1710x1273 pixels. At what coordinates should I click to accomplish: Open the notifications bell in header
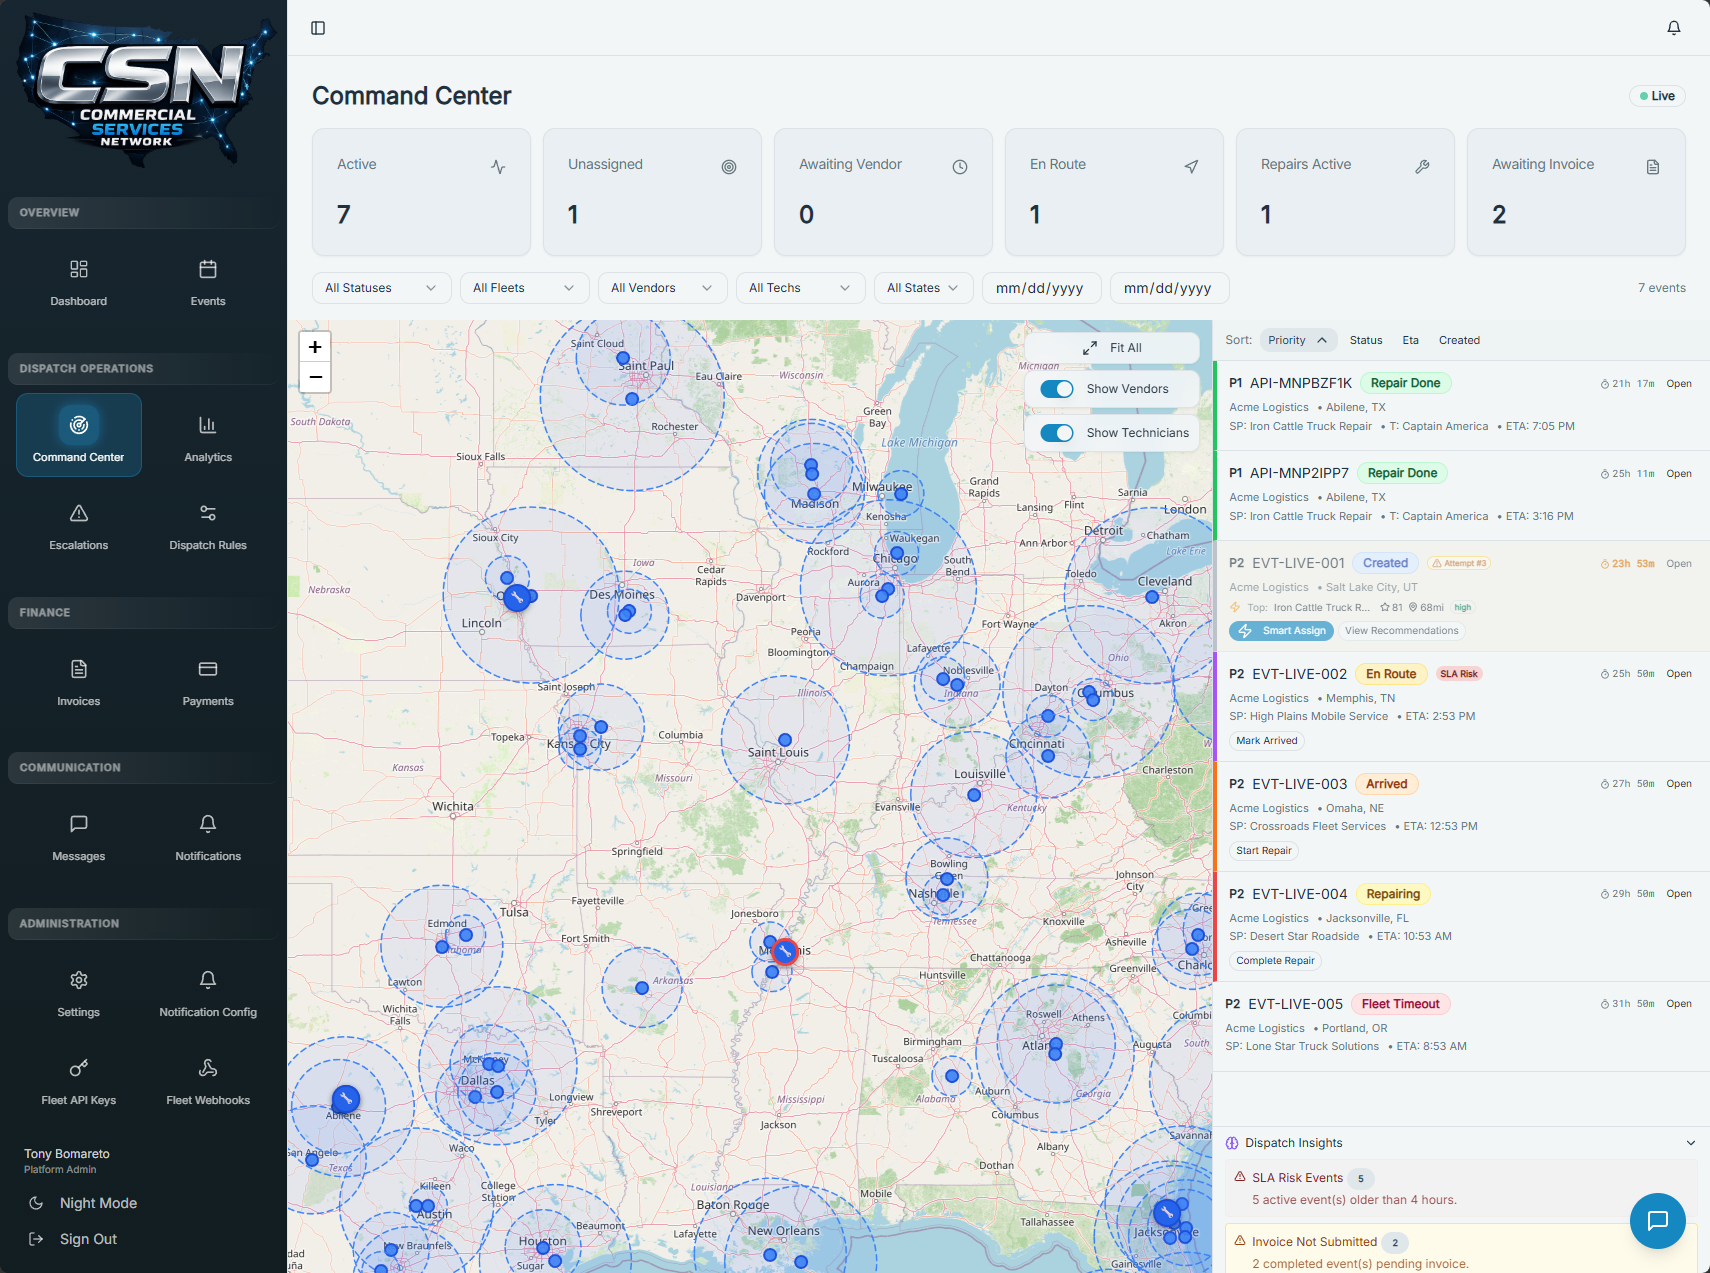pos(1674,28)
